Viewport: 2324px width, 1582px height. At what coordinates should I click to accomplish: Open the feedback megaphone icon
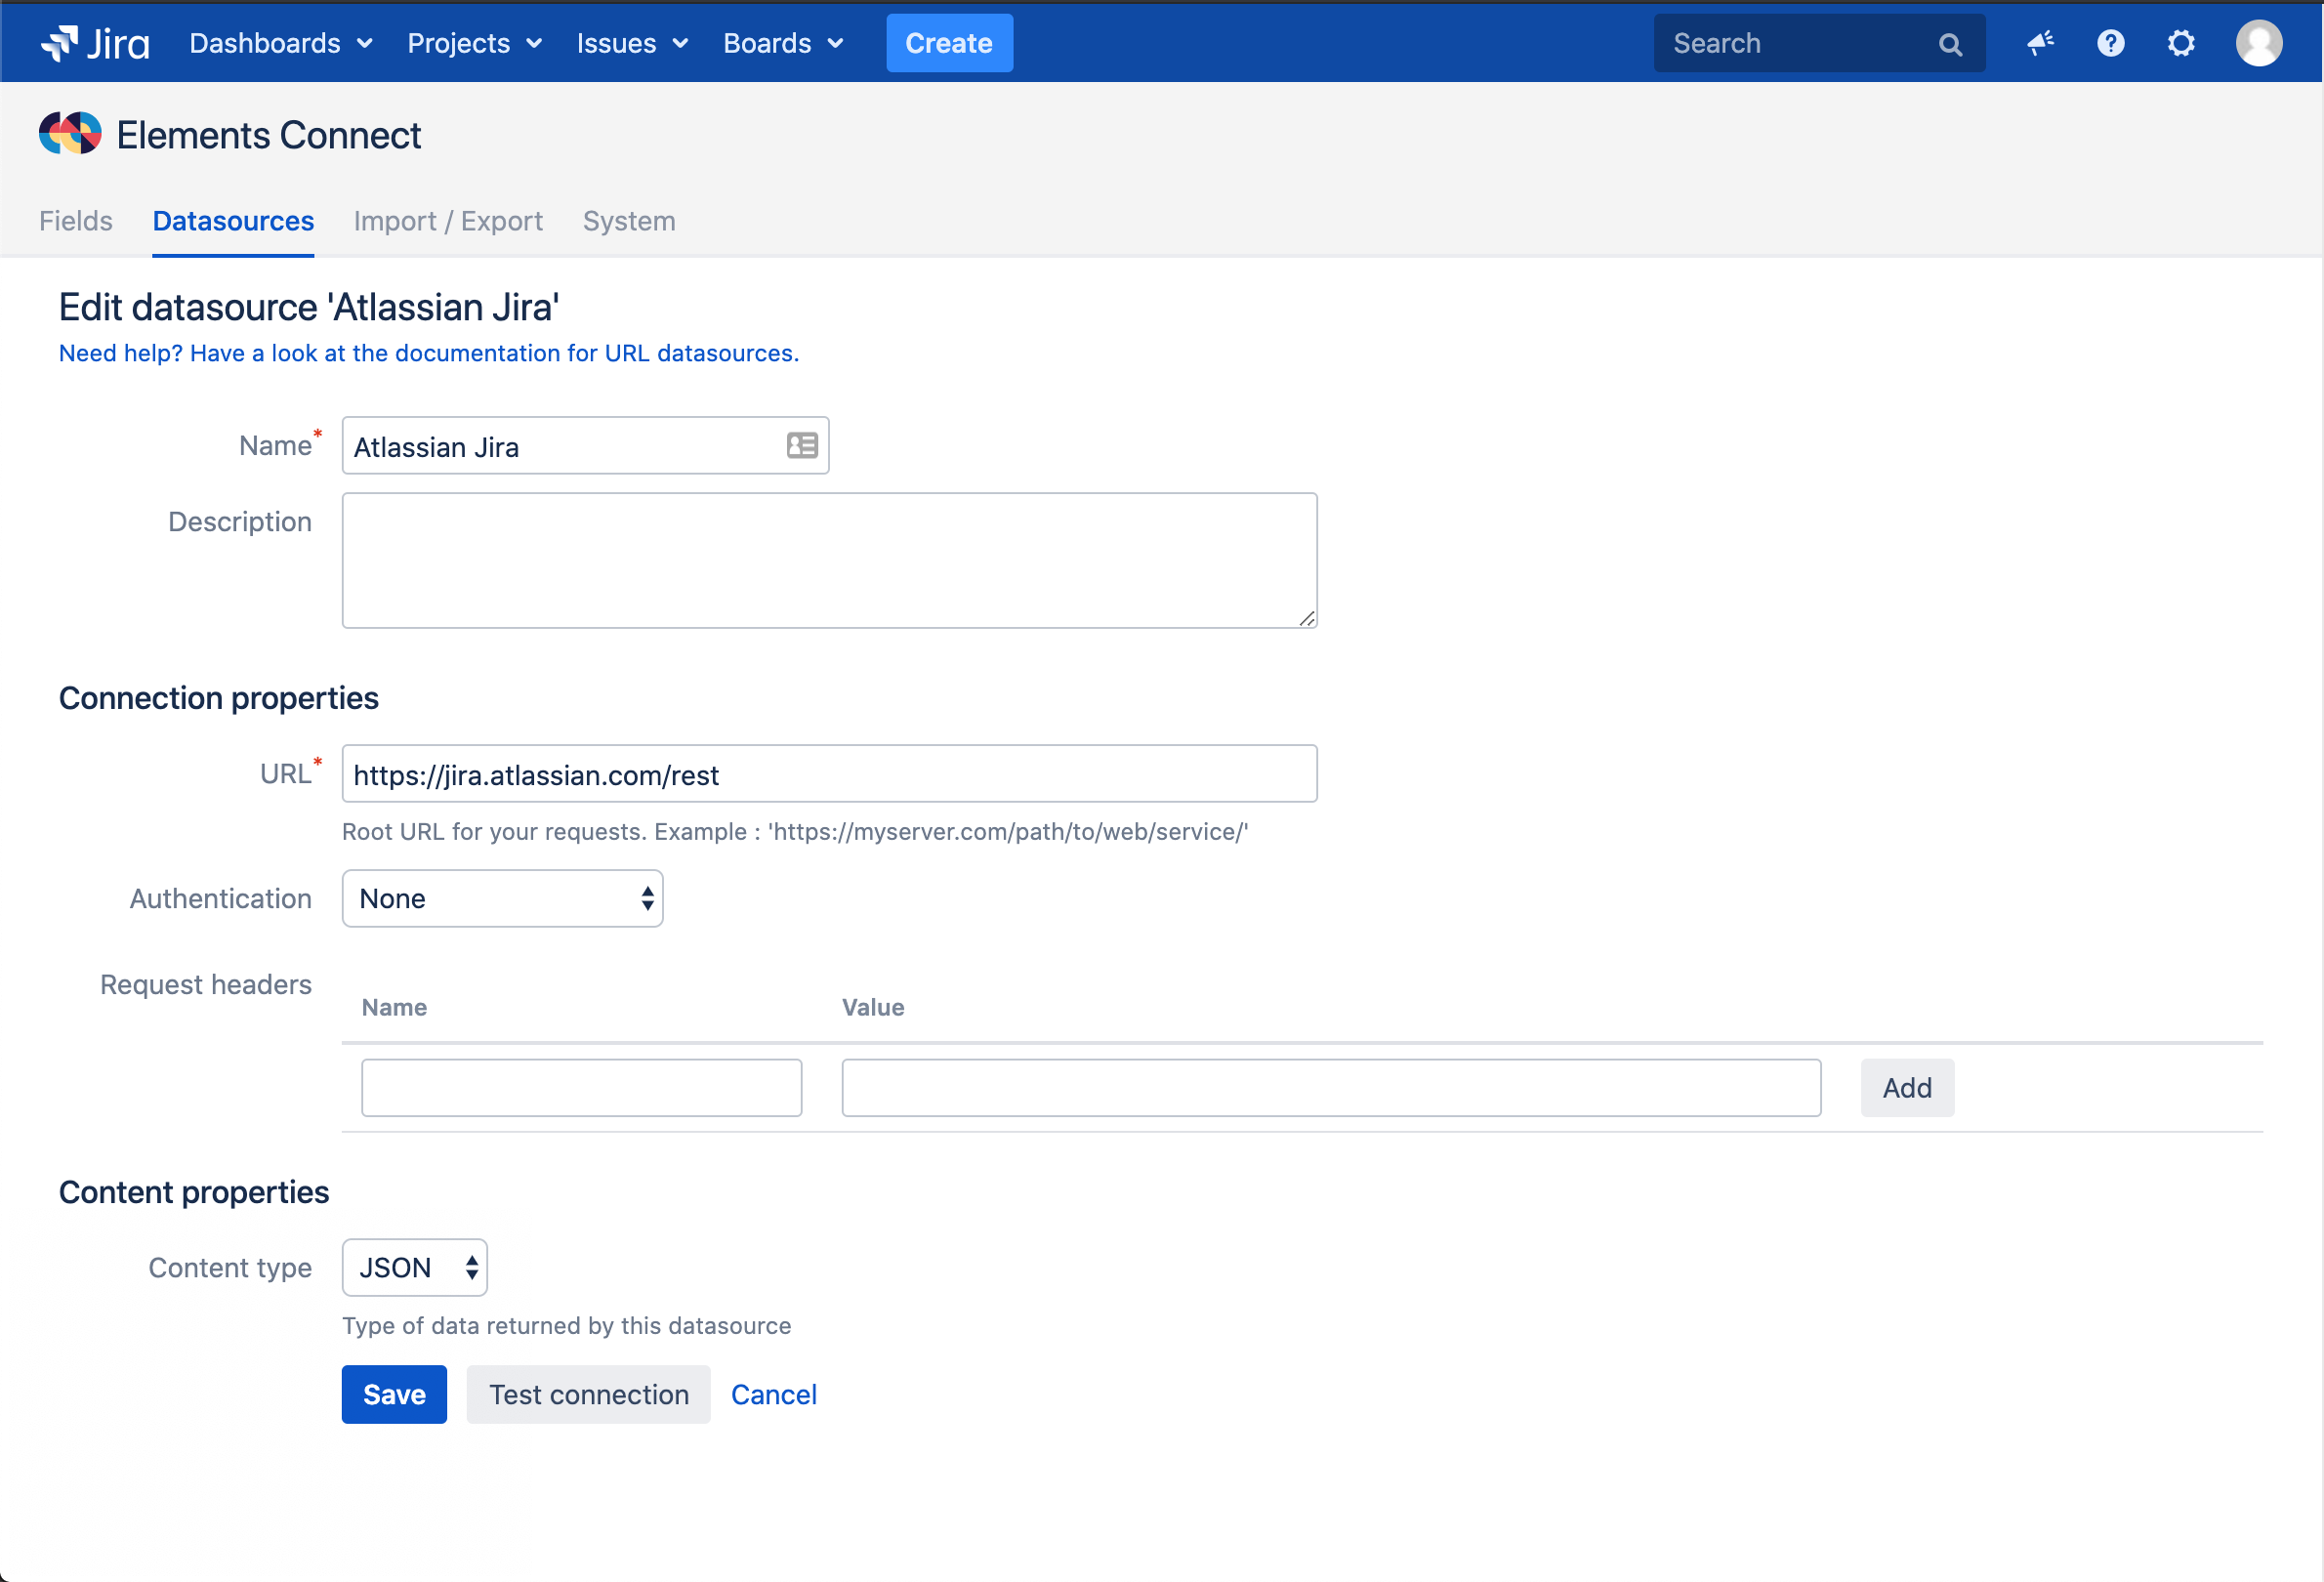(2040, 43)
